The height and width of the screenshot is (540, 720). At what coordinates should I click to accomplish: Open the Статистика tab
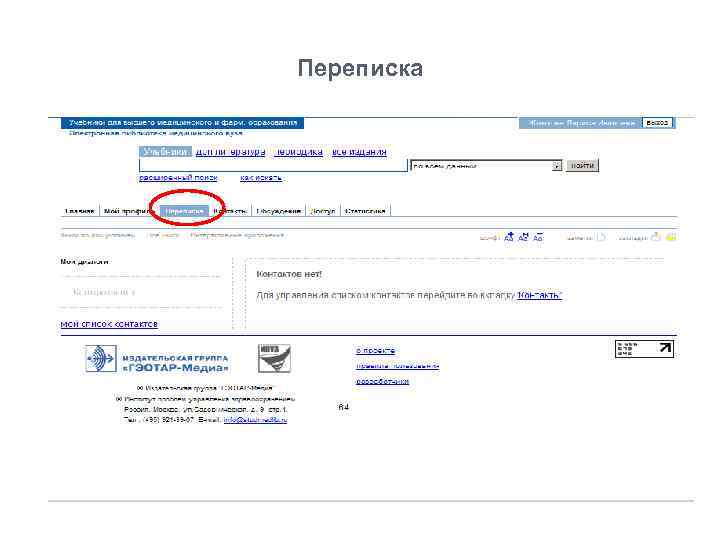[x=365, y=211]
